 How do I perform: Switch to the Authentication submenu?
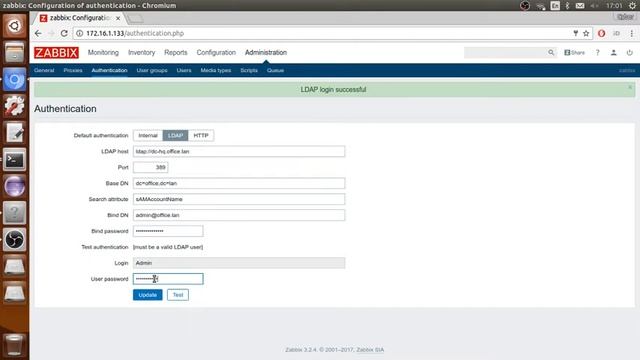pyautogui.click(x=109, y=71)
